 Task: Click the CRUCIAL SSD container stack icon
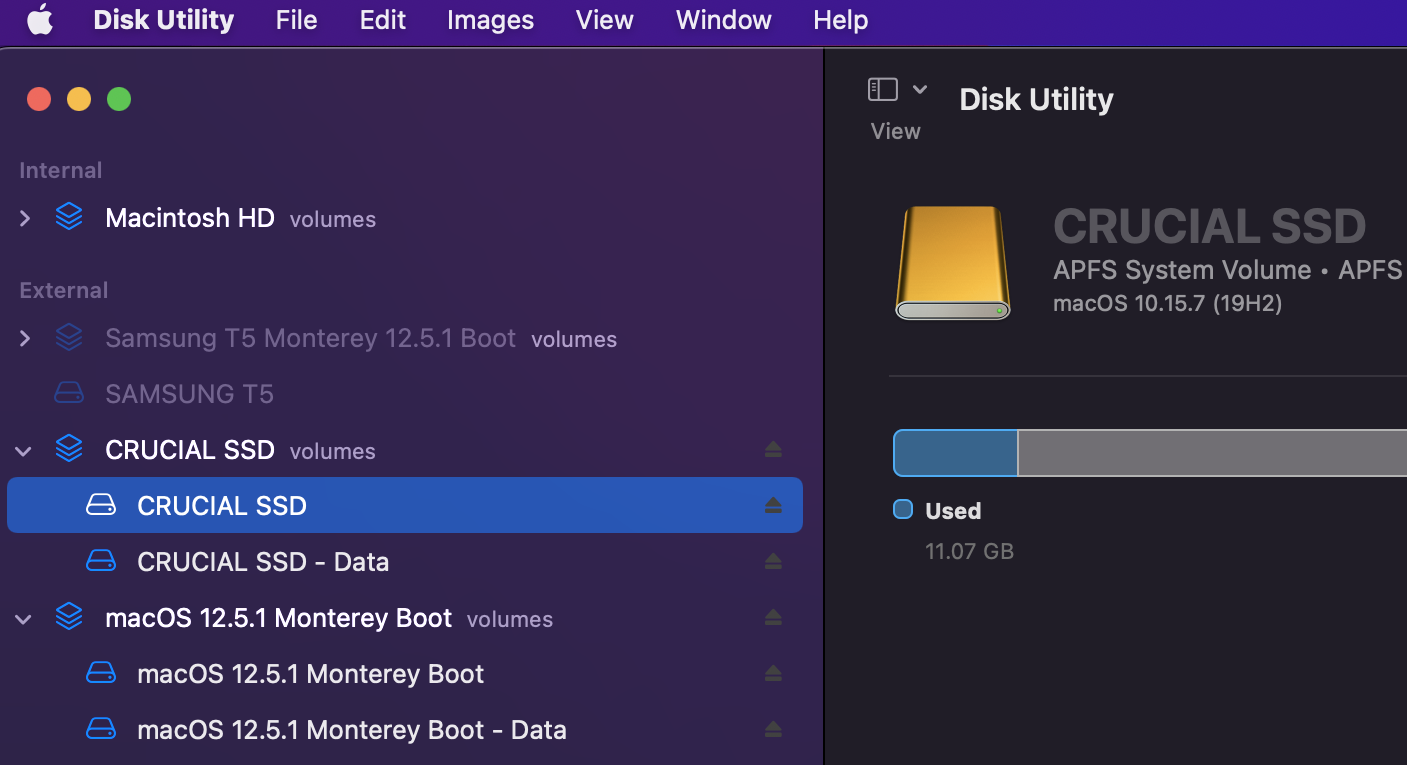(68, 448)
